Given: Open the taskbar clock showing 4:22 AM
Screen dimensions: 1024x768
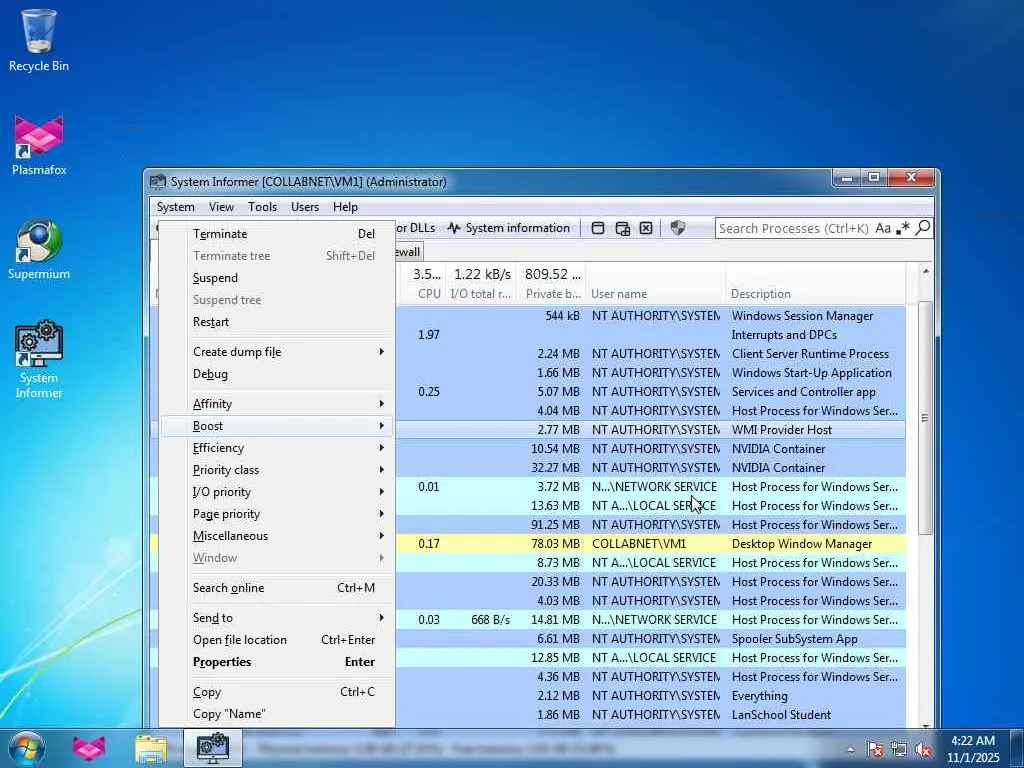Looking at the screenshot, I should pyautogui.click(x=973, y=748).
